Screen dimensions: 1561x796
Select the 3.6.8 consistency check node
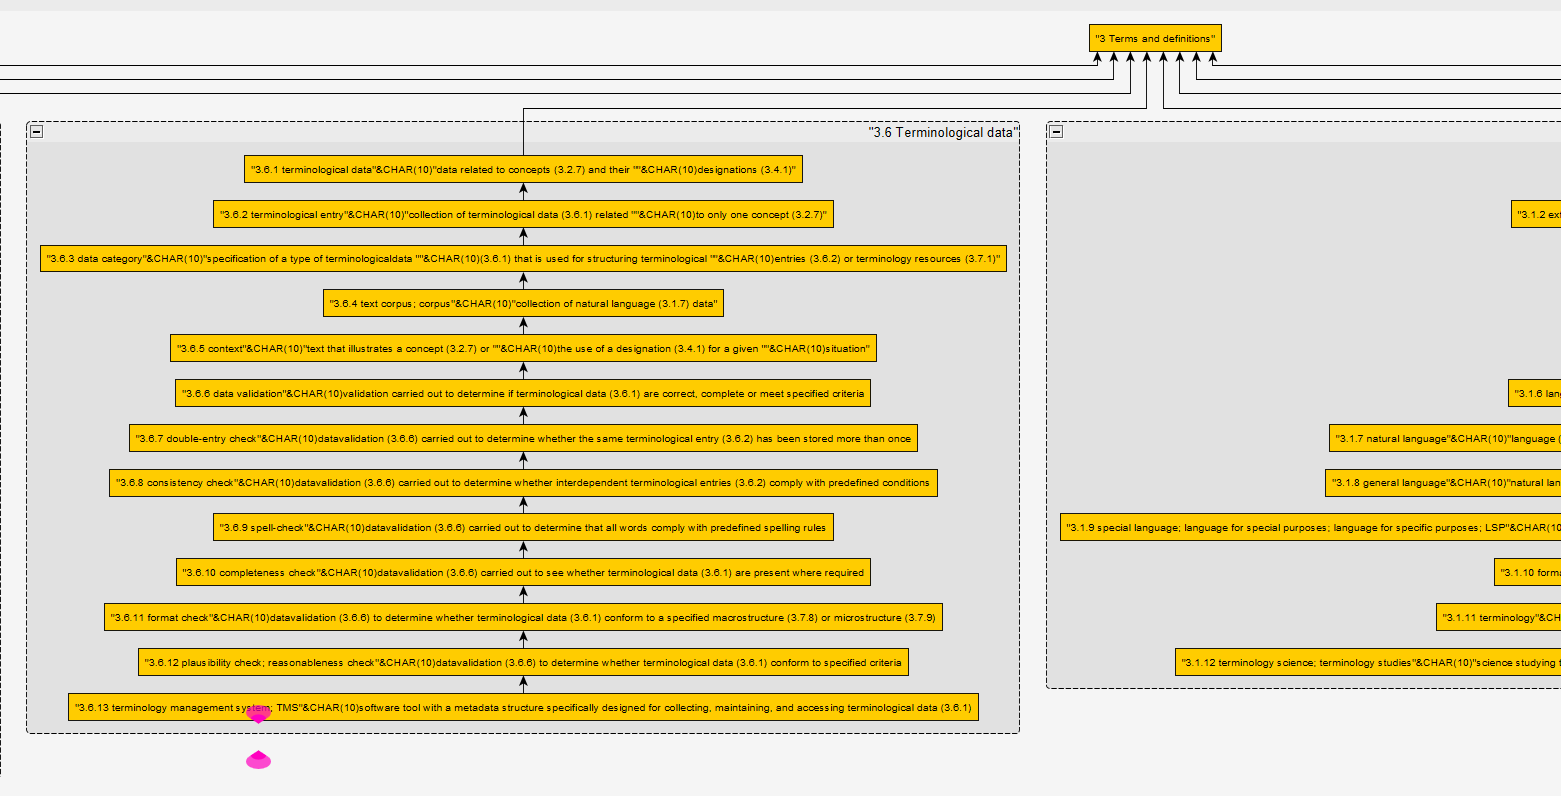click(x=523, y=483)
